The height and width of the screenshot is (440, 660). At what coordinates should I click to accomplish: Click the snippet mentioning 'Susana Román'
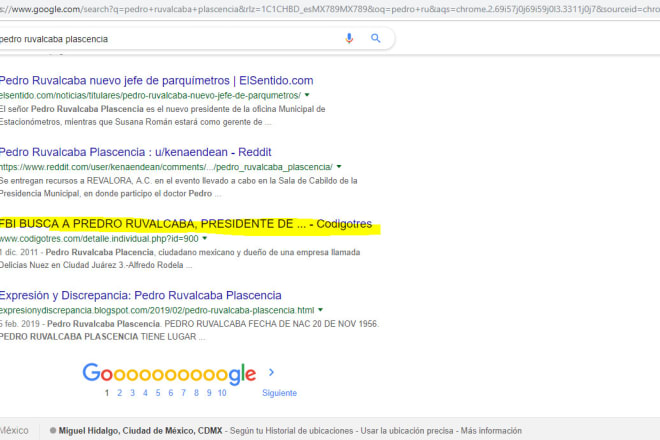162,115
